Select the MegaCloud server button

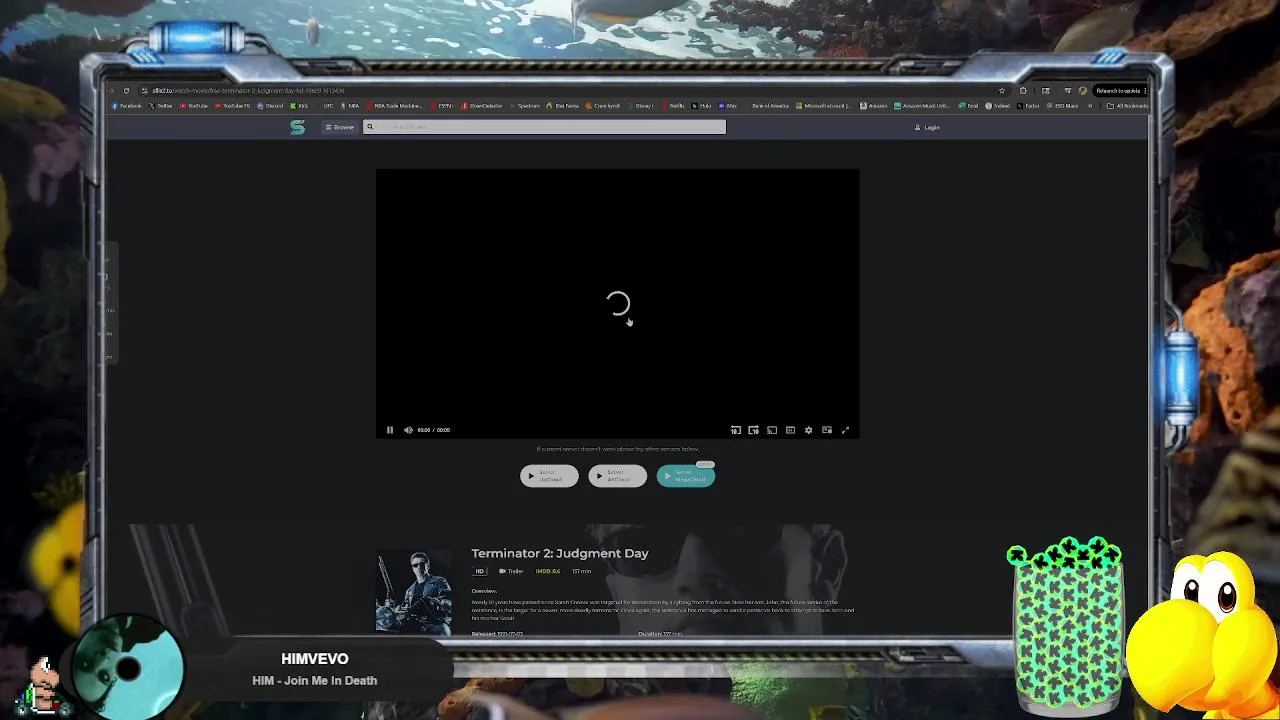(x=686, y=476)
